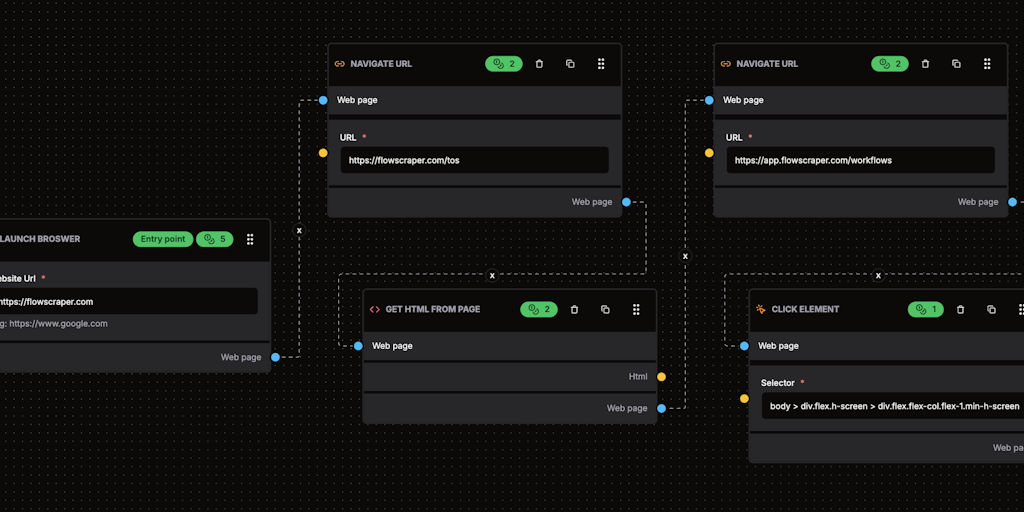Duplicate the Get HTML From Page node
1024x512 pixels.
[x=605, y=310]
